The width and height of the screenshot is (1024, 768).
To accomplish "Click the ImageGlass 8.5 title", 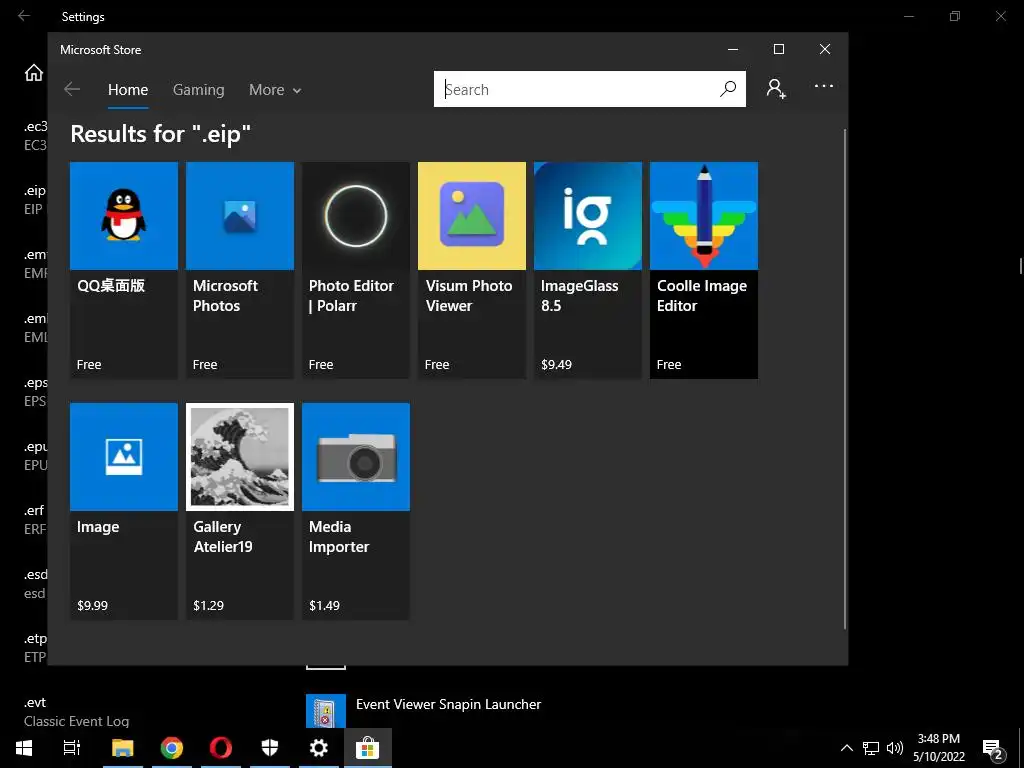I will (579, 296).
